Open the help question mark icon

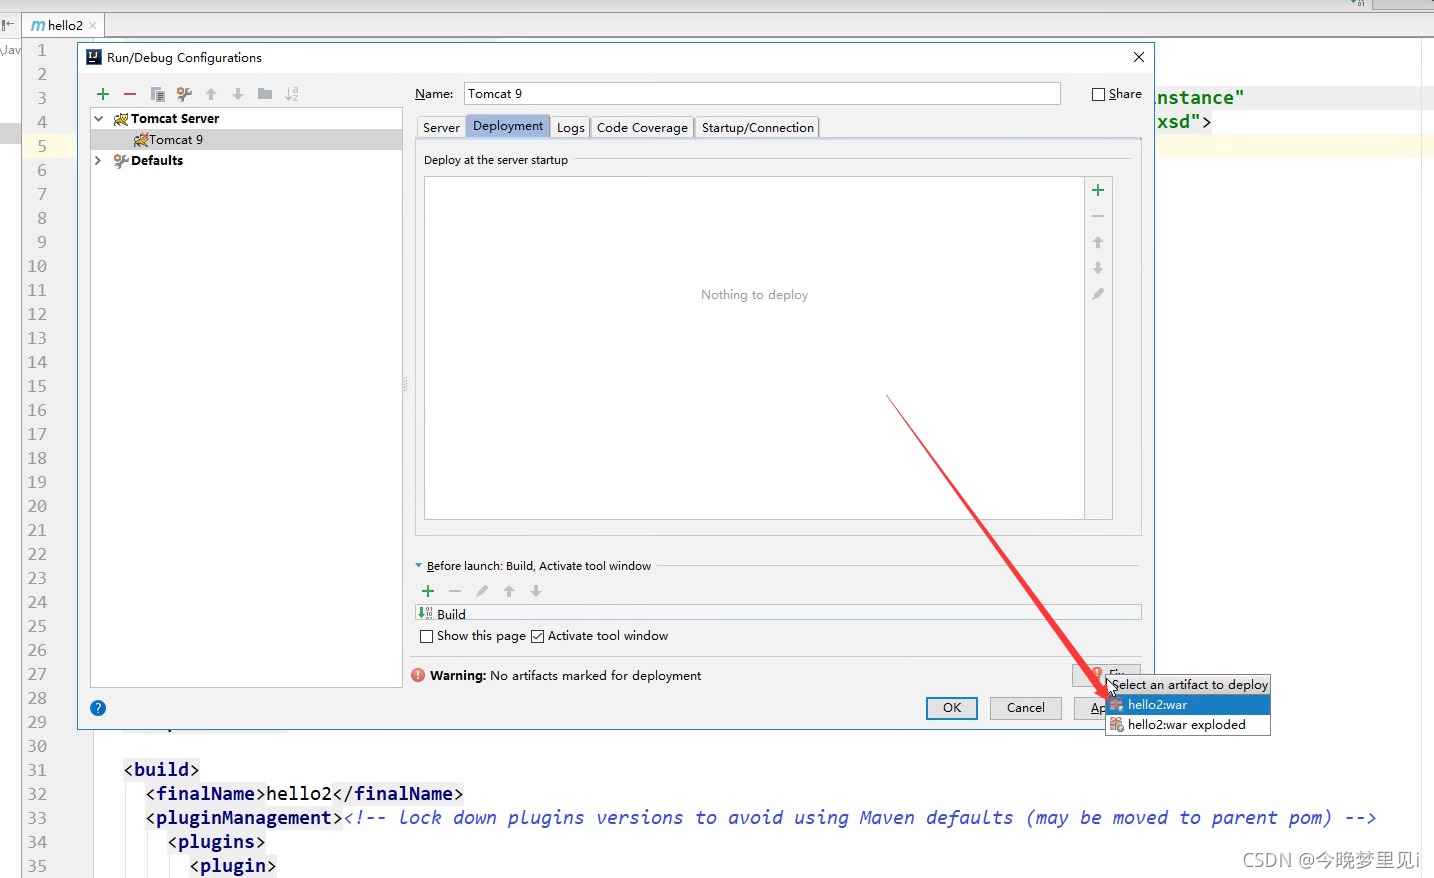[98, 708]
